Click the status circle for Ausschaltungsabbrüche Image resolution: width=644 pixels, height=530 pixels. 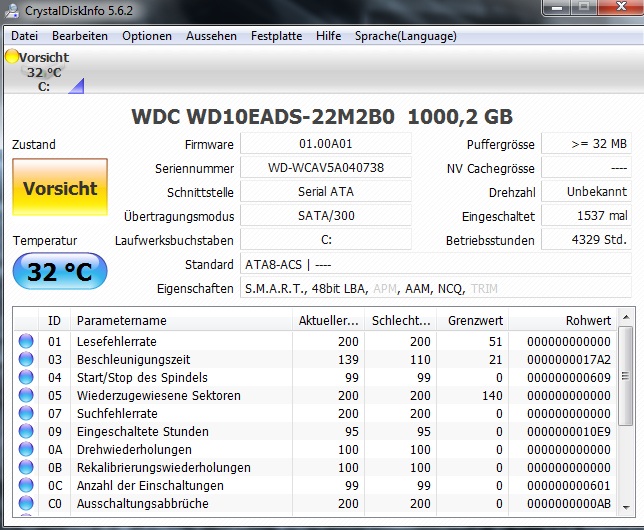point(26,503)
